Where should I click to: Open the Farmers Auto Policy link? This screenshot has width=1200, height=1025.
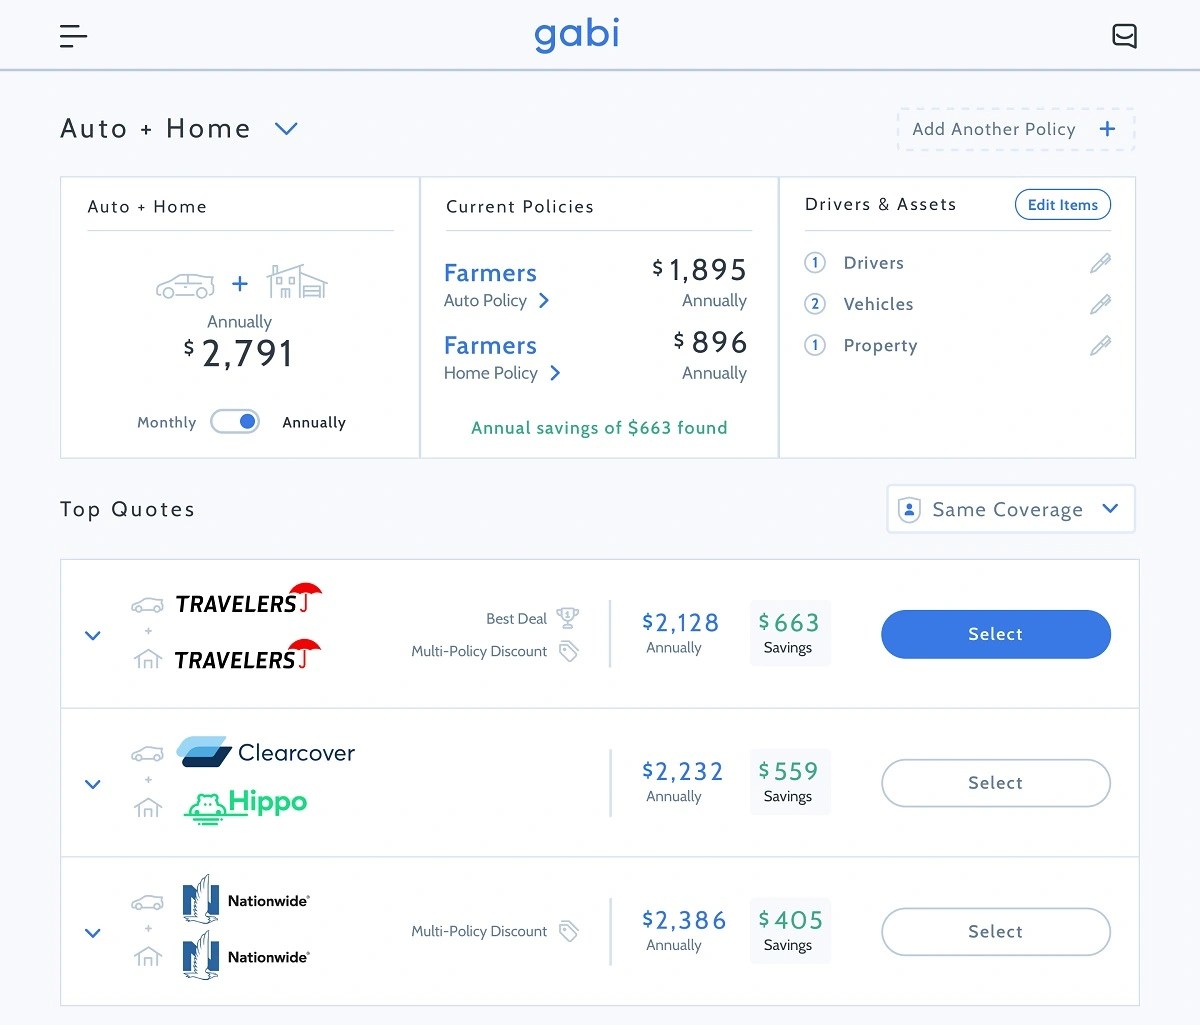coord(497,300)
